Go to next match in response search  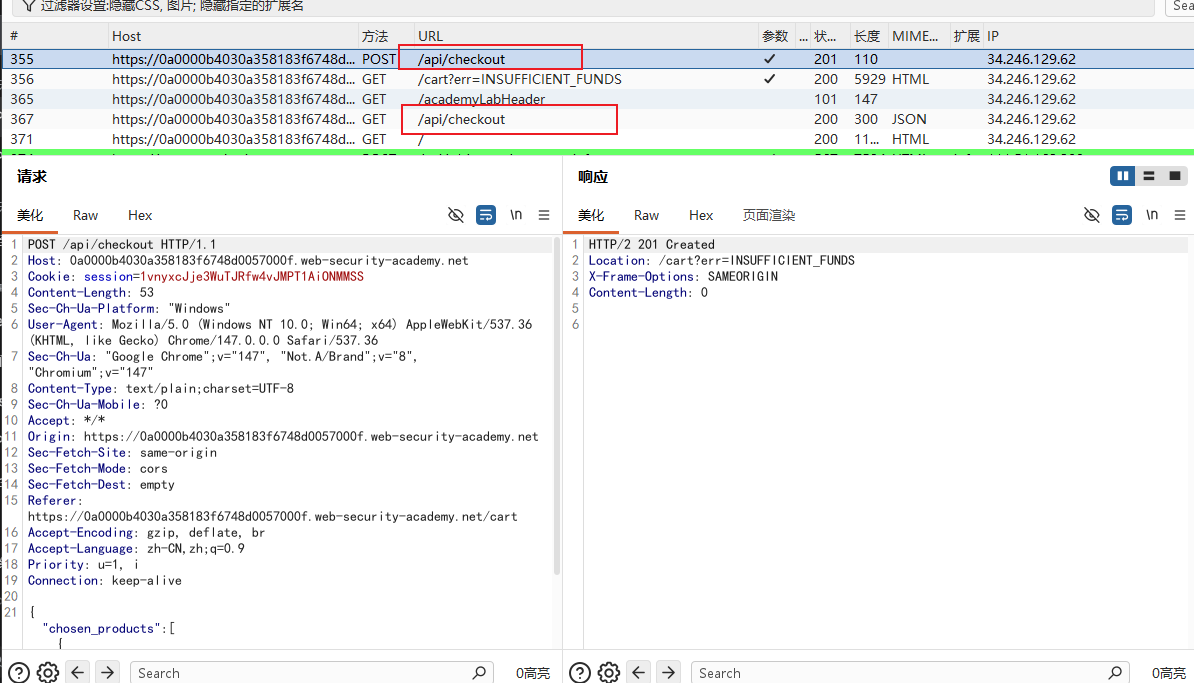[x=668, y=672]
